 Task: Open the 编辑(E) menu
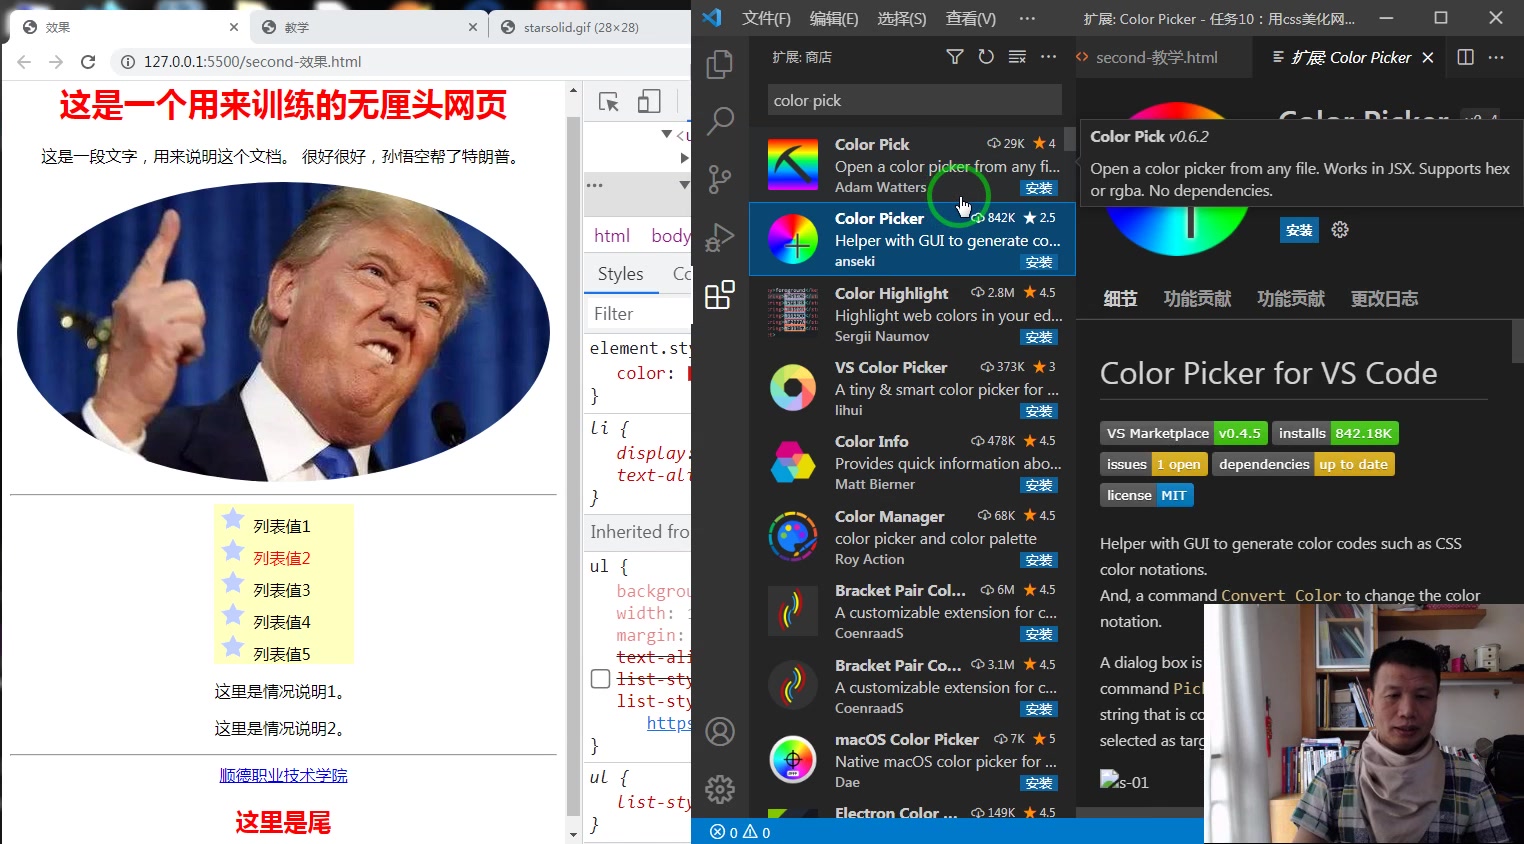coord(834,18)
